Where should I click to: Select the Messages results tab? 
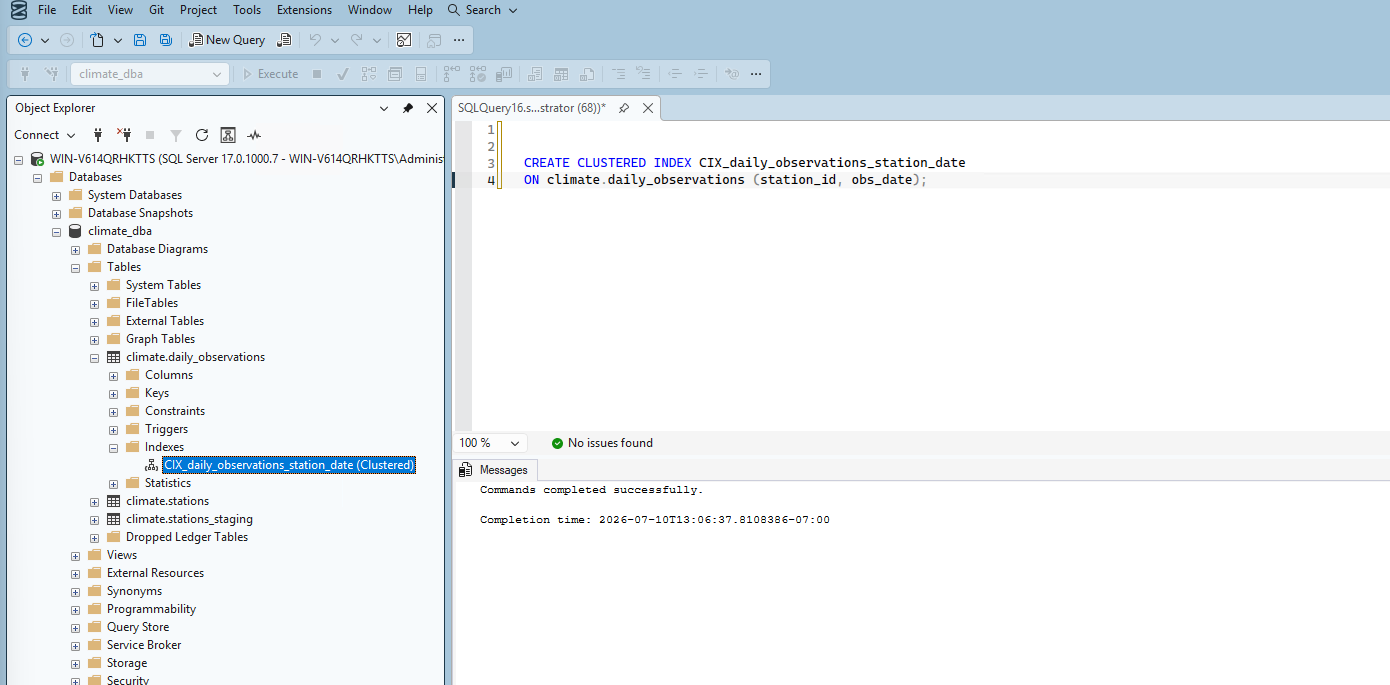495,470
